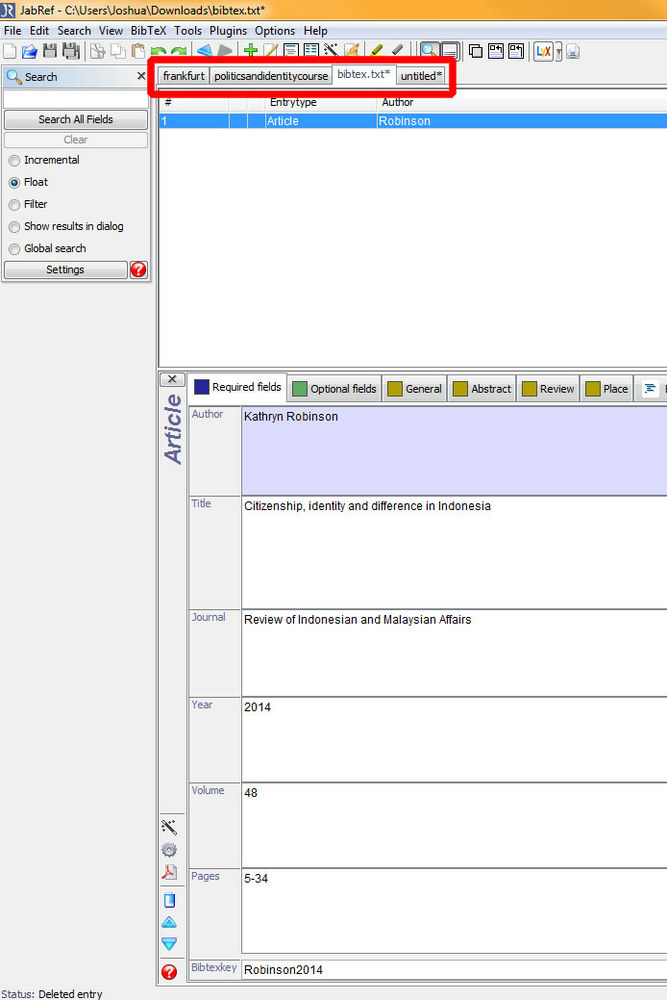Go to previous entry with up arrow
This screenshot has height=1000, width=667.
(169, 921)
